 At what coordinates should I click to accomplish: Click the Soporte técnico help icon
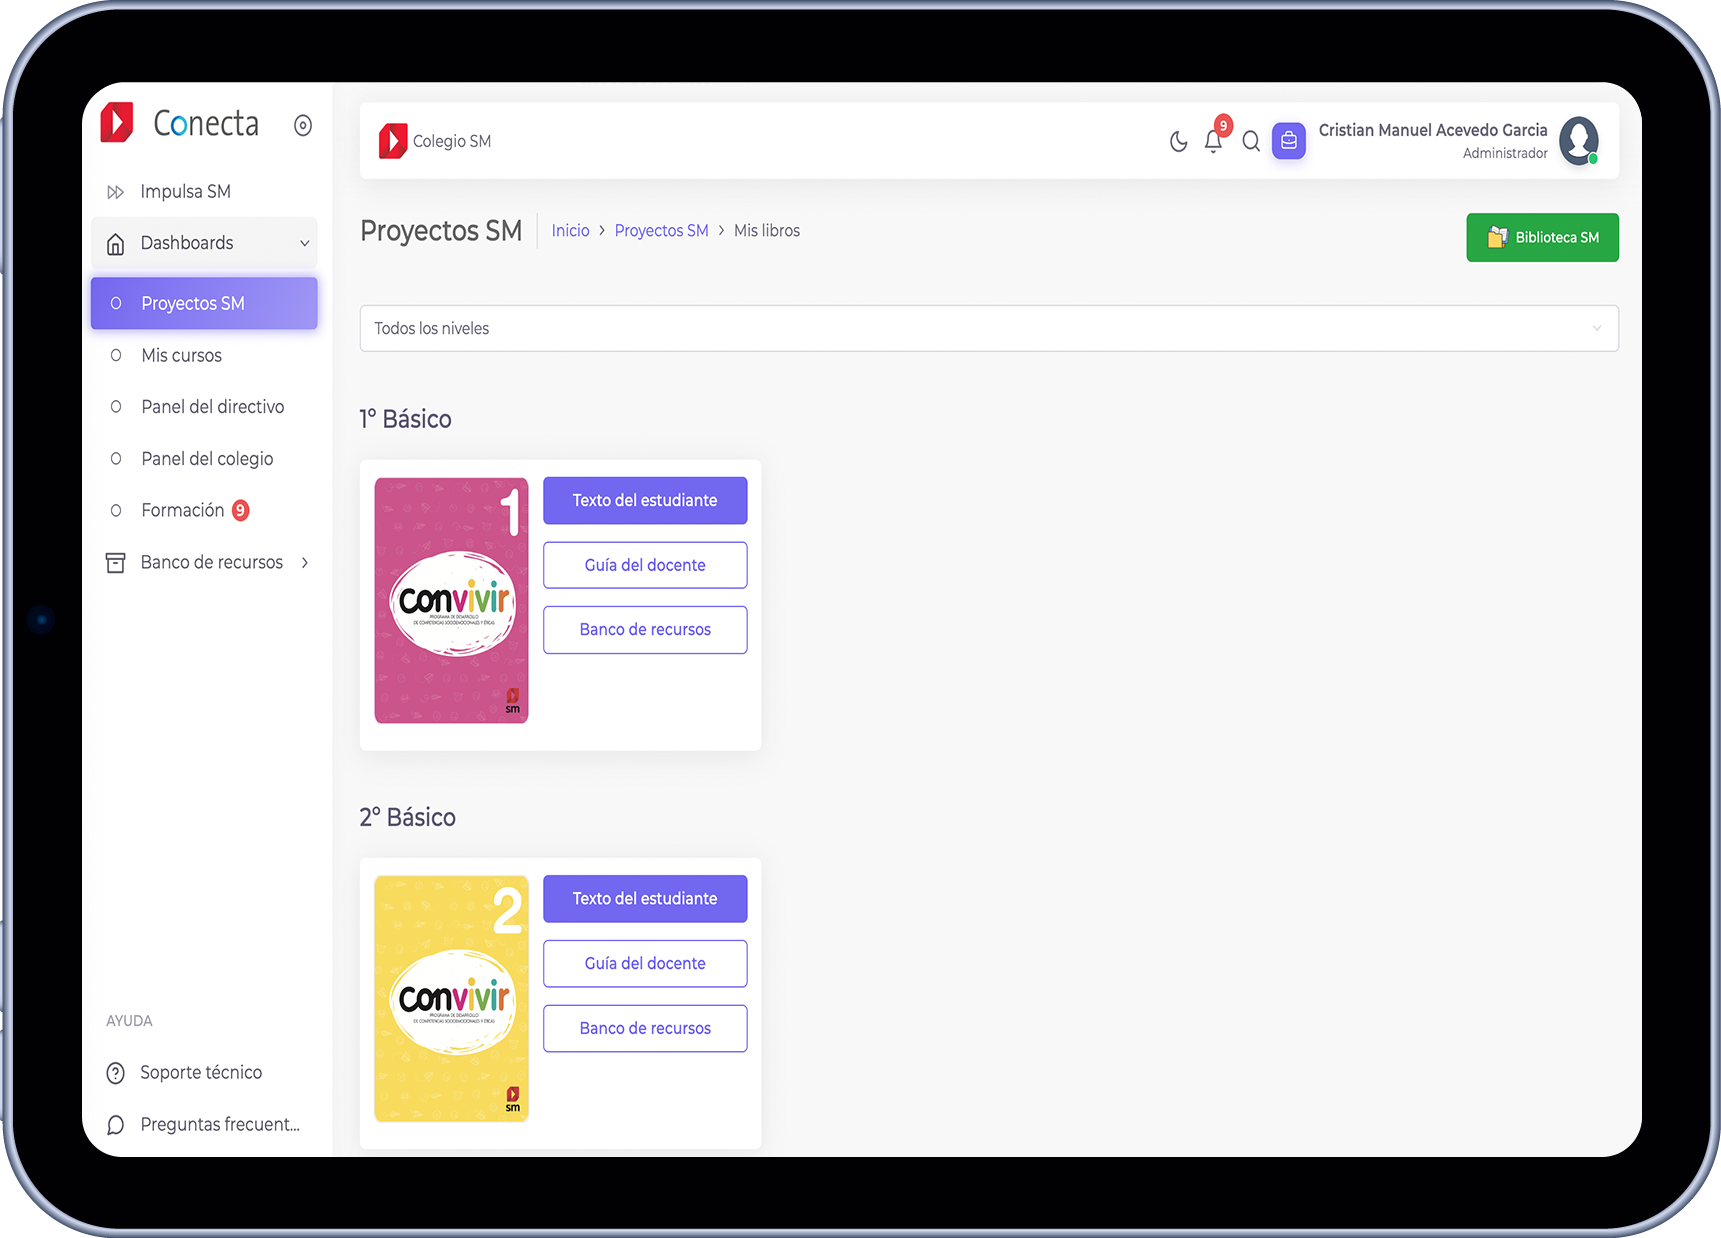(116, 1073)
